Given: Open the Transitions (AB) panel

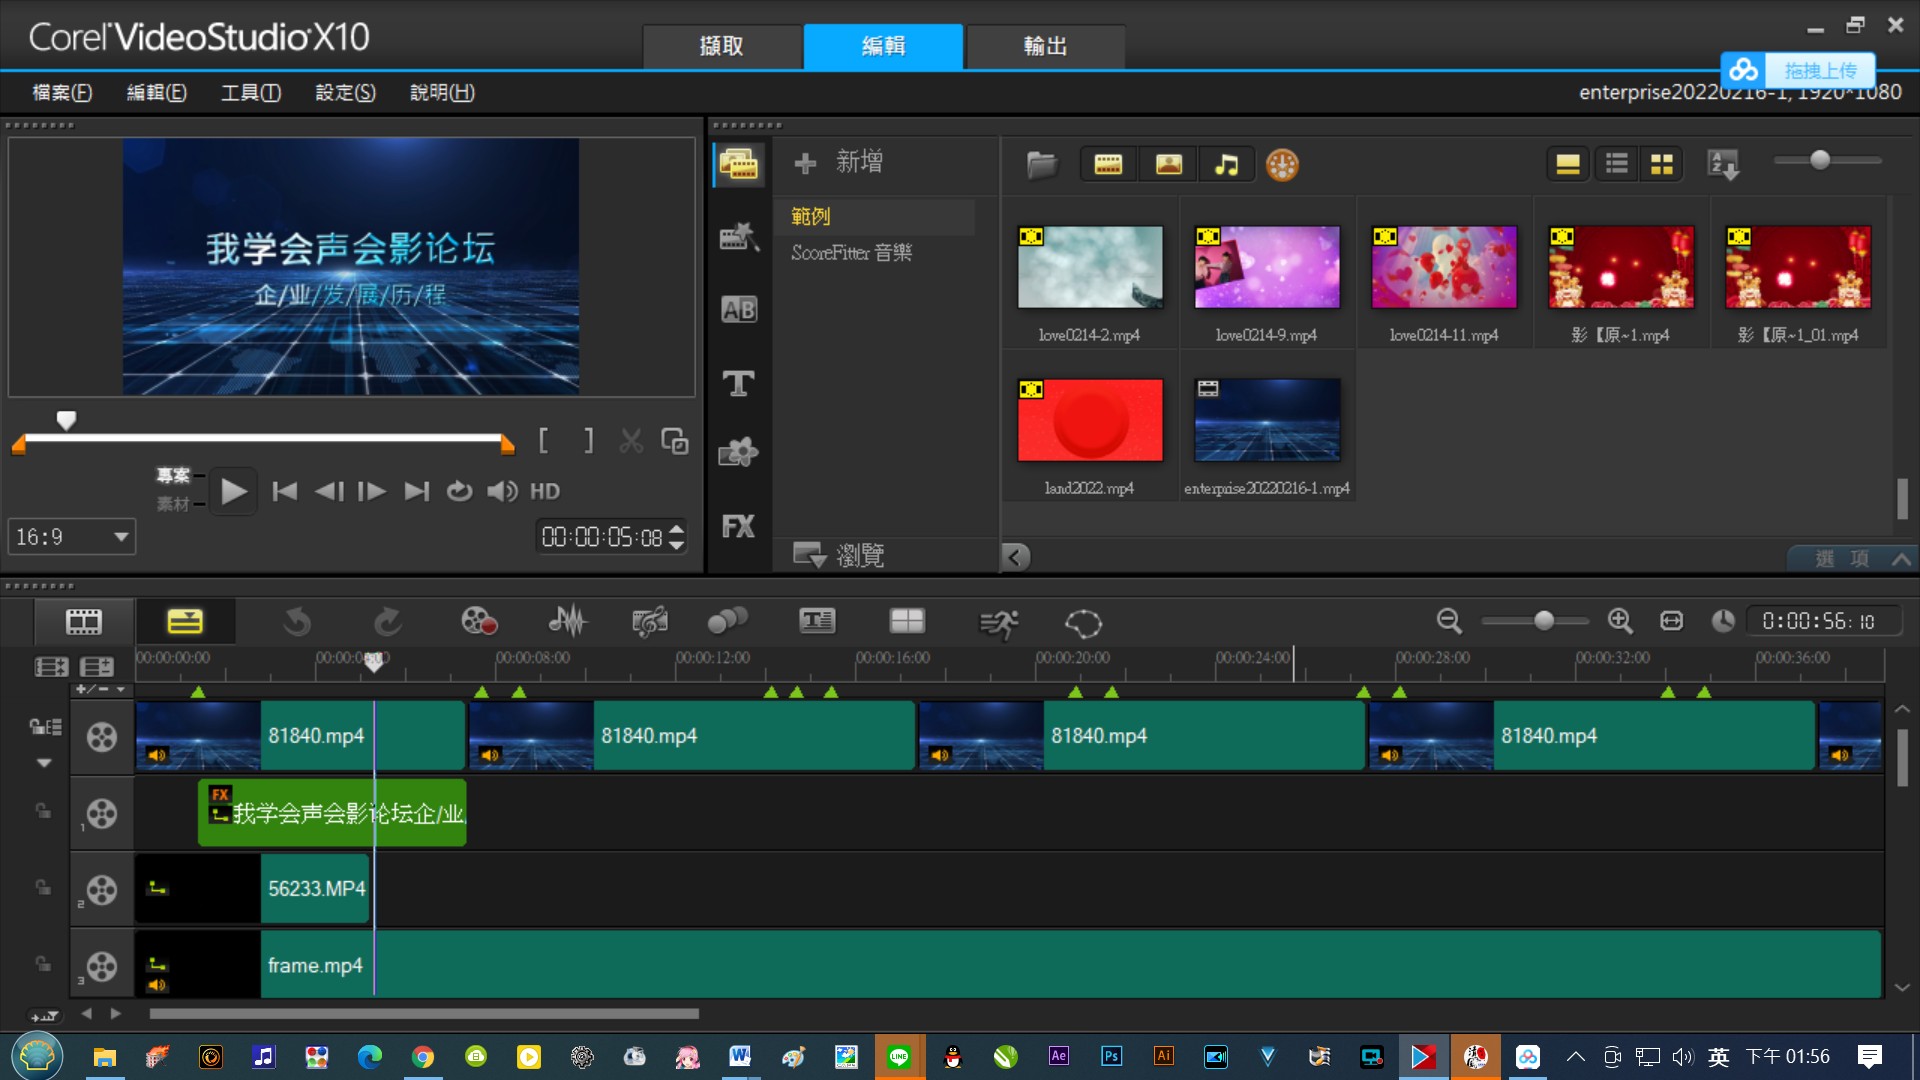Looking at the screenshot, I should [x=739, y=310].
